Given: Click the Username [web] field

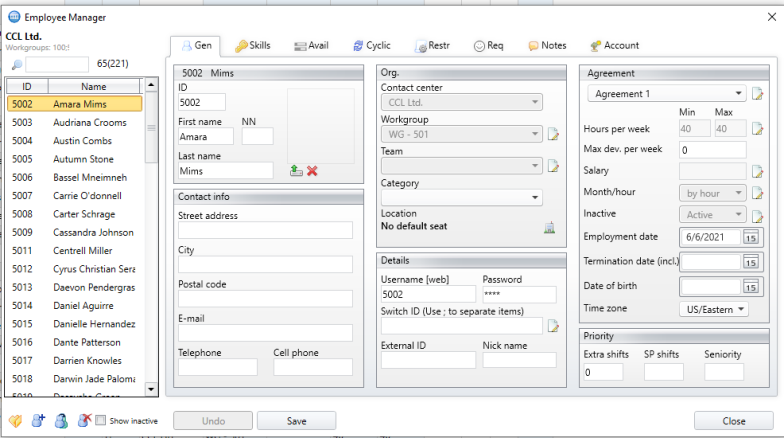Looking at the screenshot, I should (x=428, y=294).
